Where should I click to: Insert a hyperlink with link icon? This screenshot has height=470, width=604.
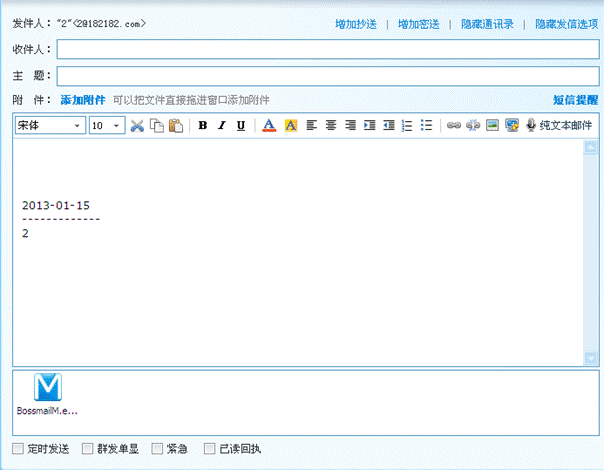tap(453, 126)
